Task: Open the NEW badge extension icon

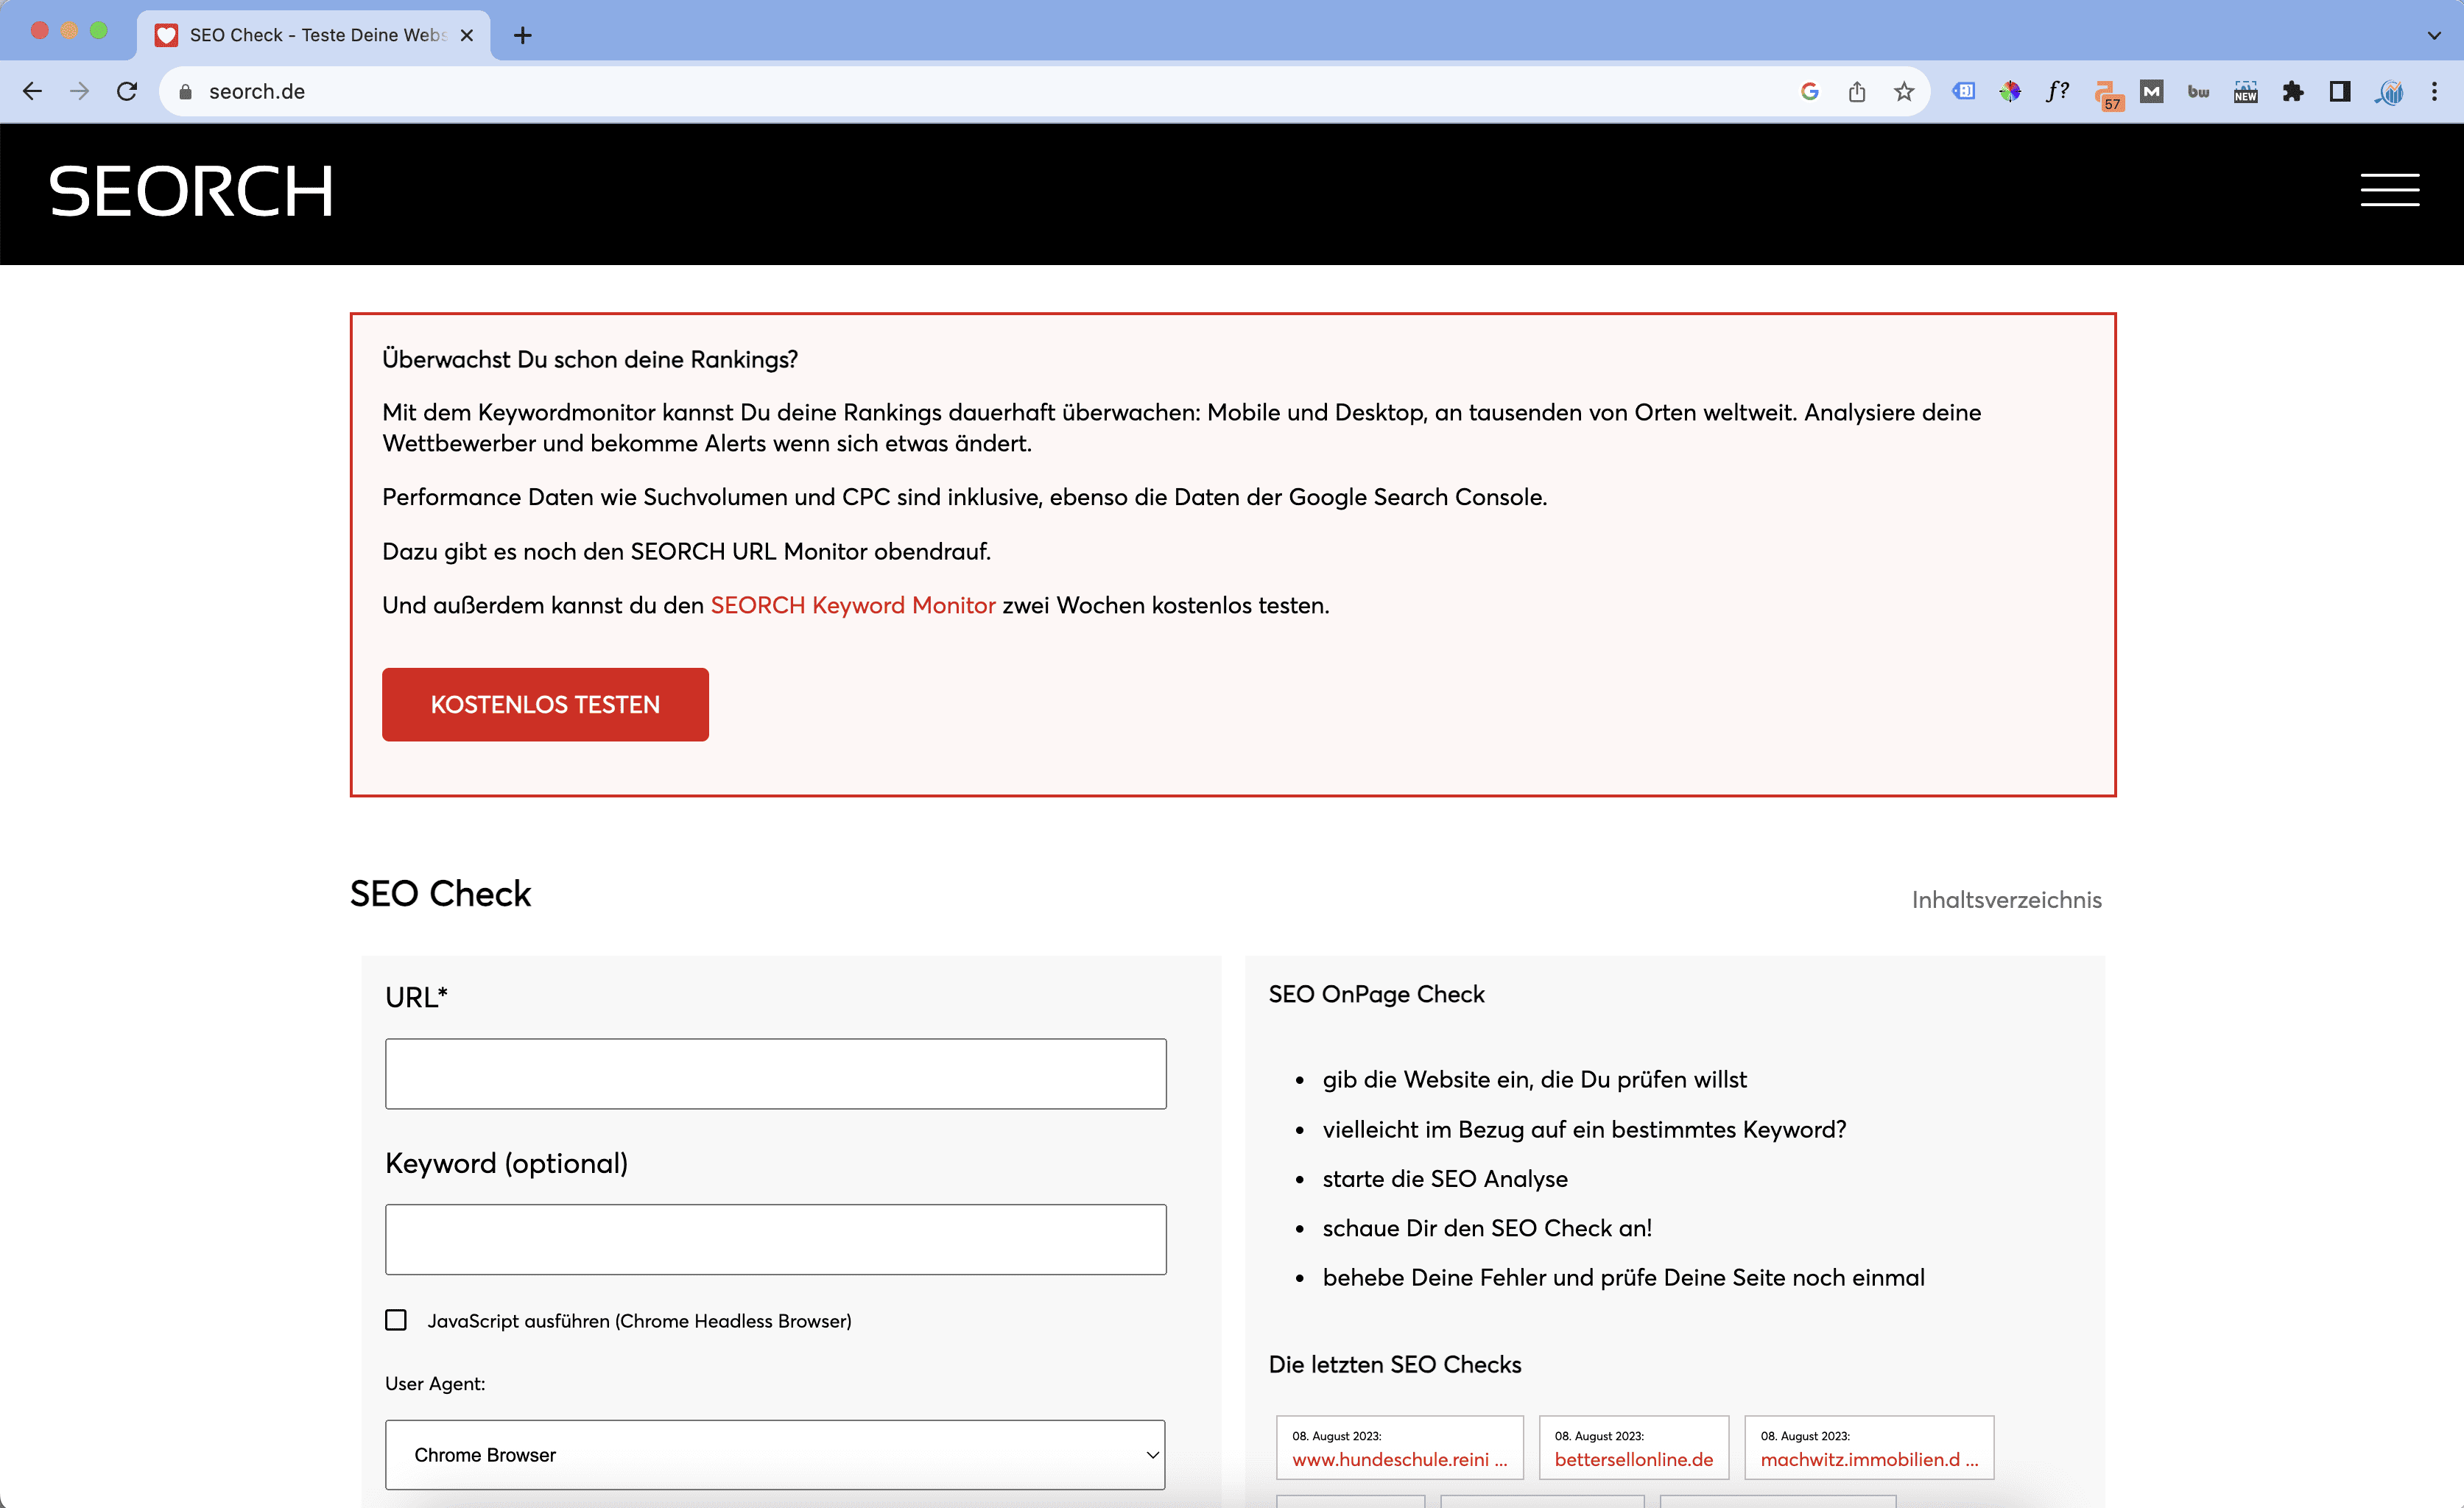Action: [2246, 92]
